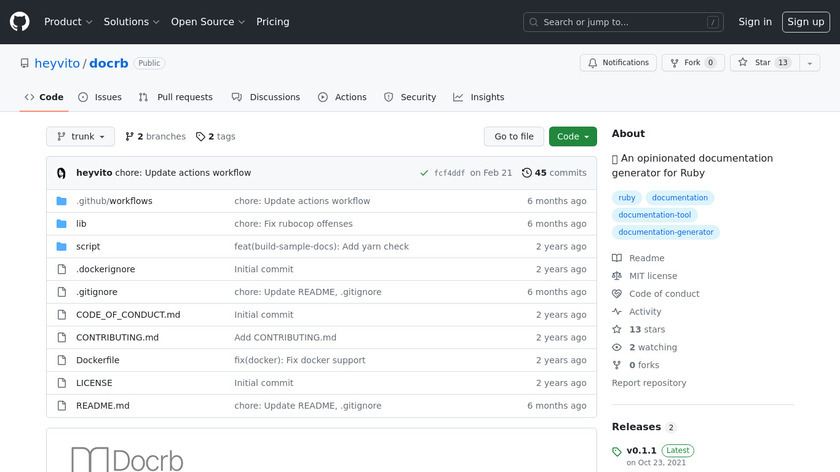
Task: Open the heyvito owner profile link
Action: click(57, 63)
